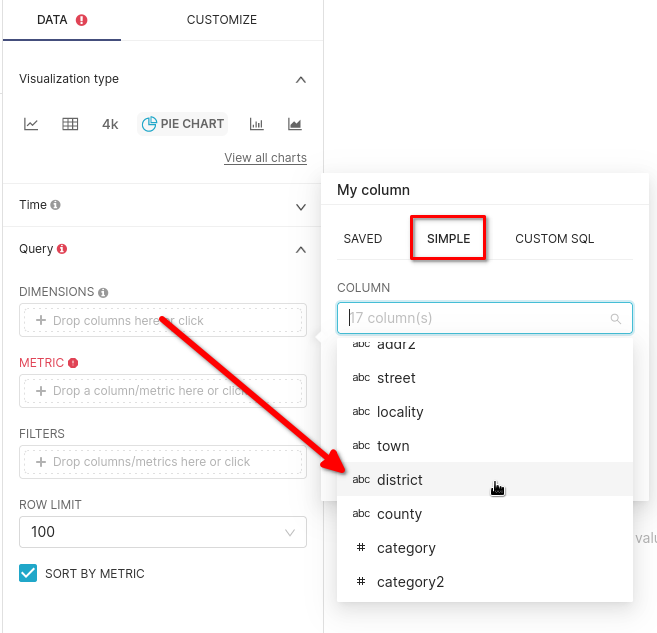Image resolution: width=657 pixels, height=633 pixels.
Task: Select the area chart visualization icon
Action: pos(295,124)
